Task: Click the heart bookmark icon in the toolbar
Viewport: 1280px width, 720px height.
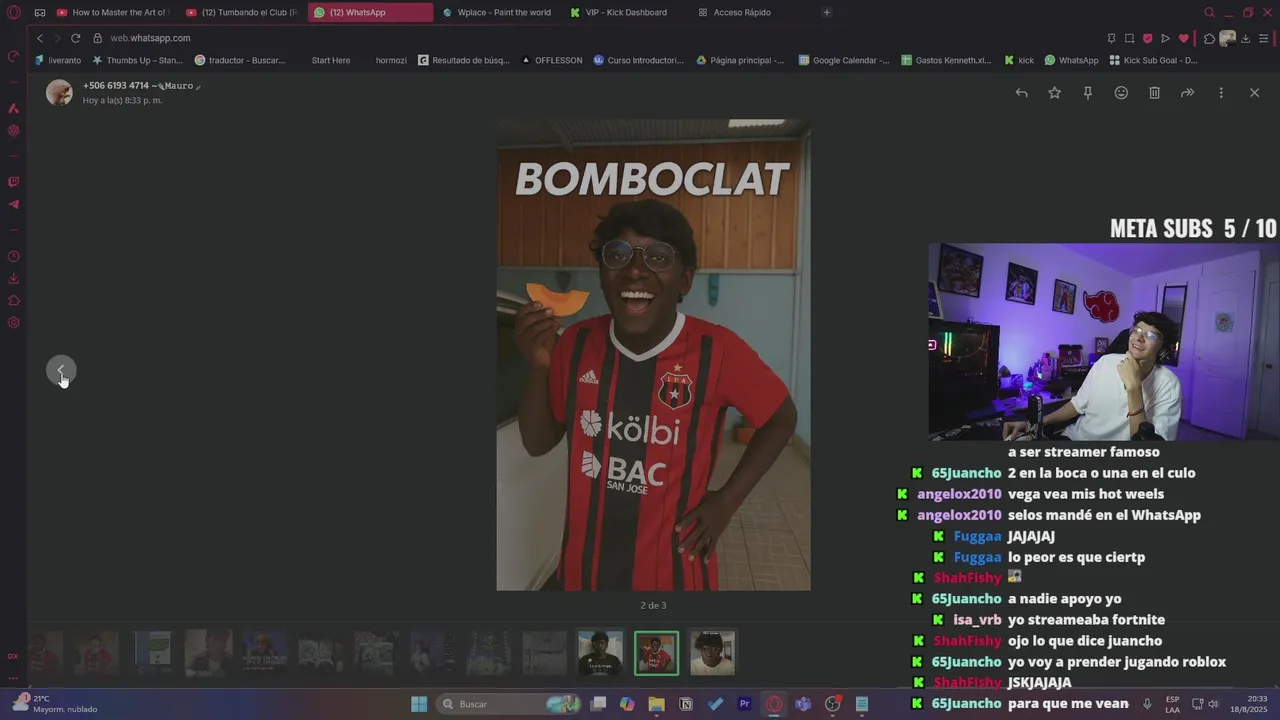Action: pyautogui.click(x=1184, y=38)
